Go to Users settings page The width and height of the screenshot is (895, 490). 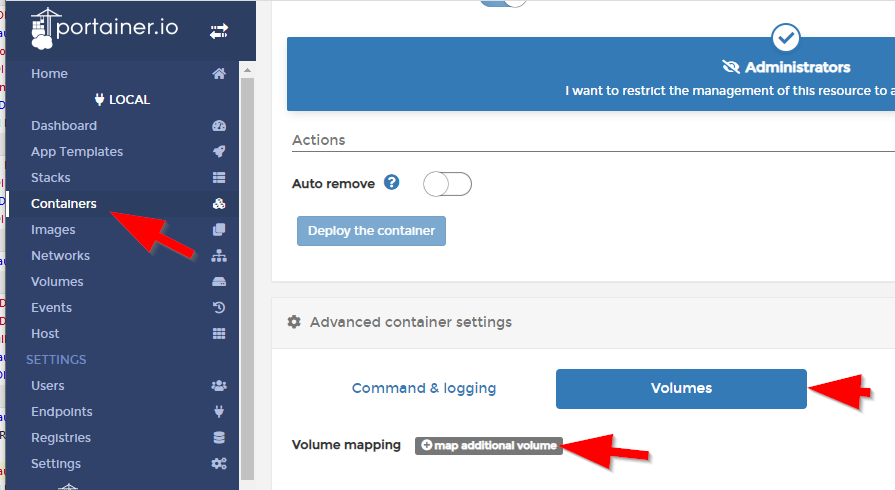click(x=48, y=386)
